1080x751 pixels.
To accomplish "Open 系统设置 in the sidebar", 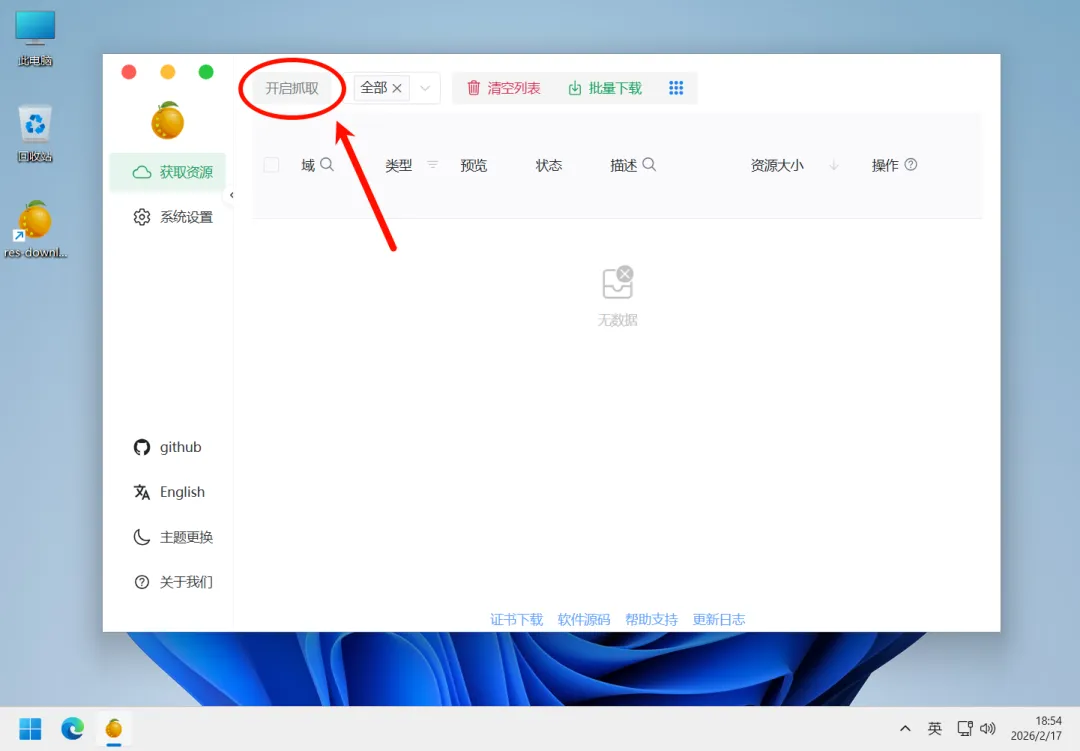I will tap(173, 217).
